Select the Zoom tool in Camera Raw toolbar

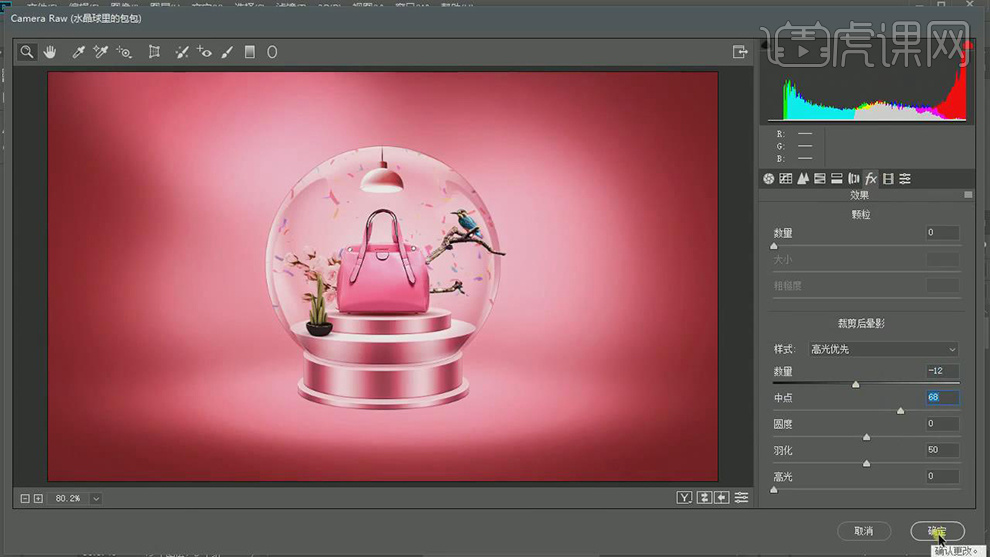click(x=27, y=52)
